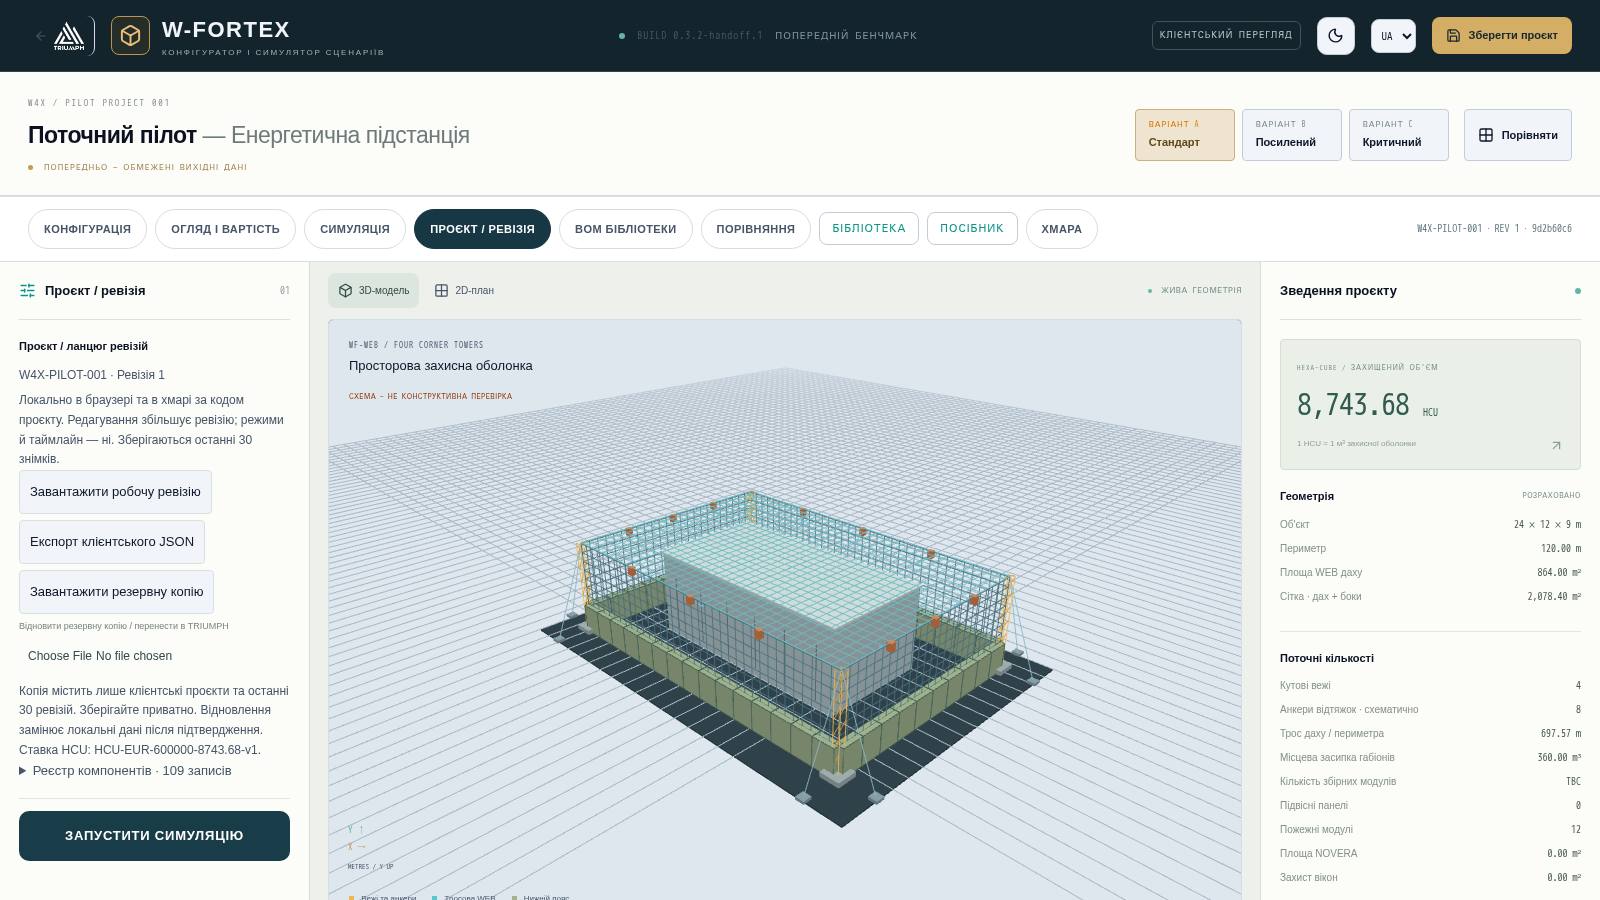
Task: Open the Симуляція tab
Action: tap(355, 229)
